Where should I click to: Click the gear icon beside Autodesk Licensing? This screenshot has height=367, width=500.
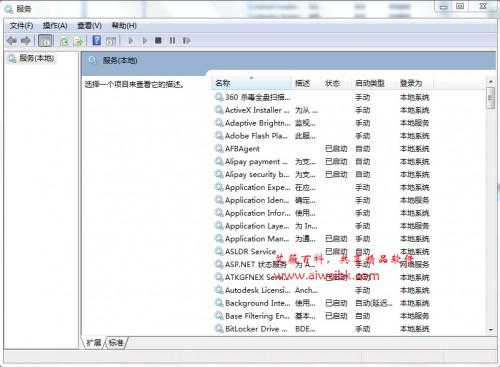pos(219,290)
